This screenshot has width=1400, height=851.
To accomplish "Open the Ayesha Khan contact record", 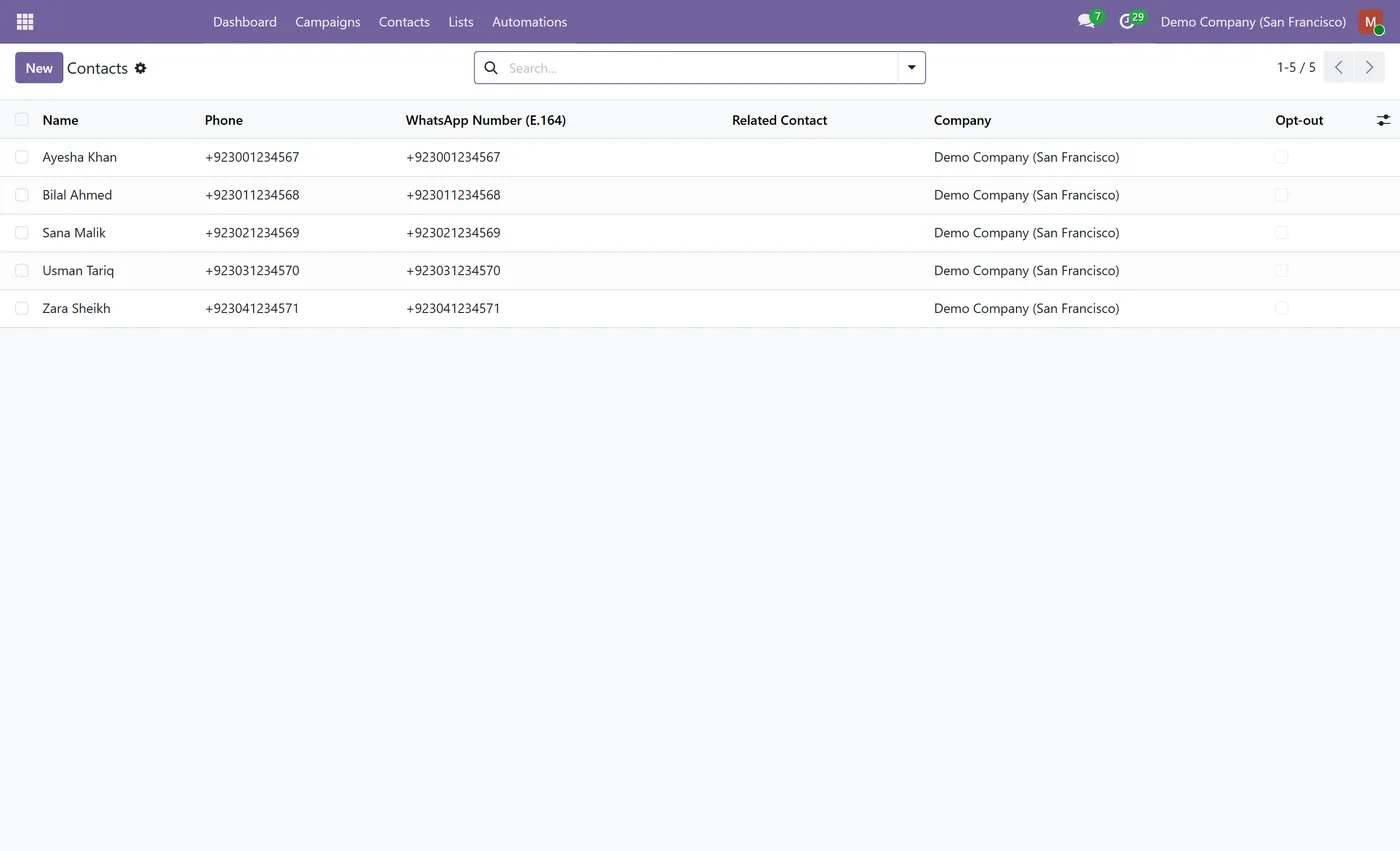I will click(x=80, y=157).
